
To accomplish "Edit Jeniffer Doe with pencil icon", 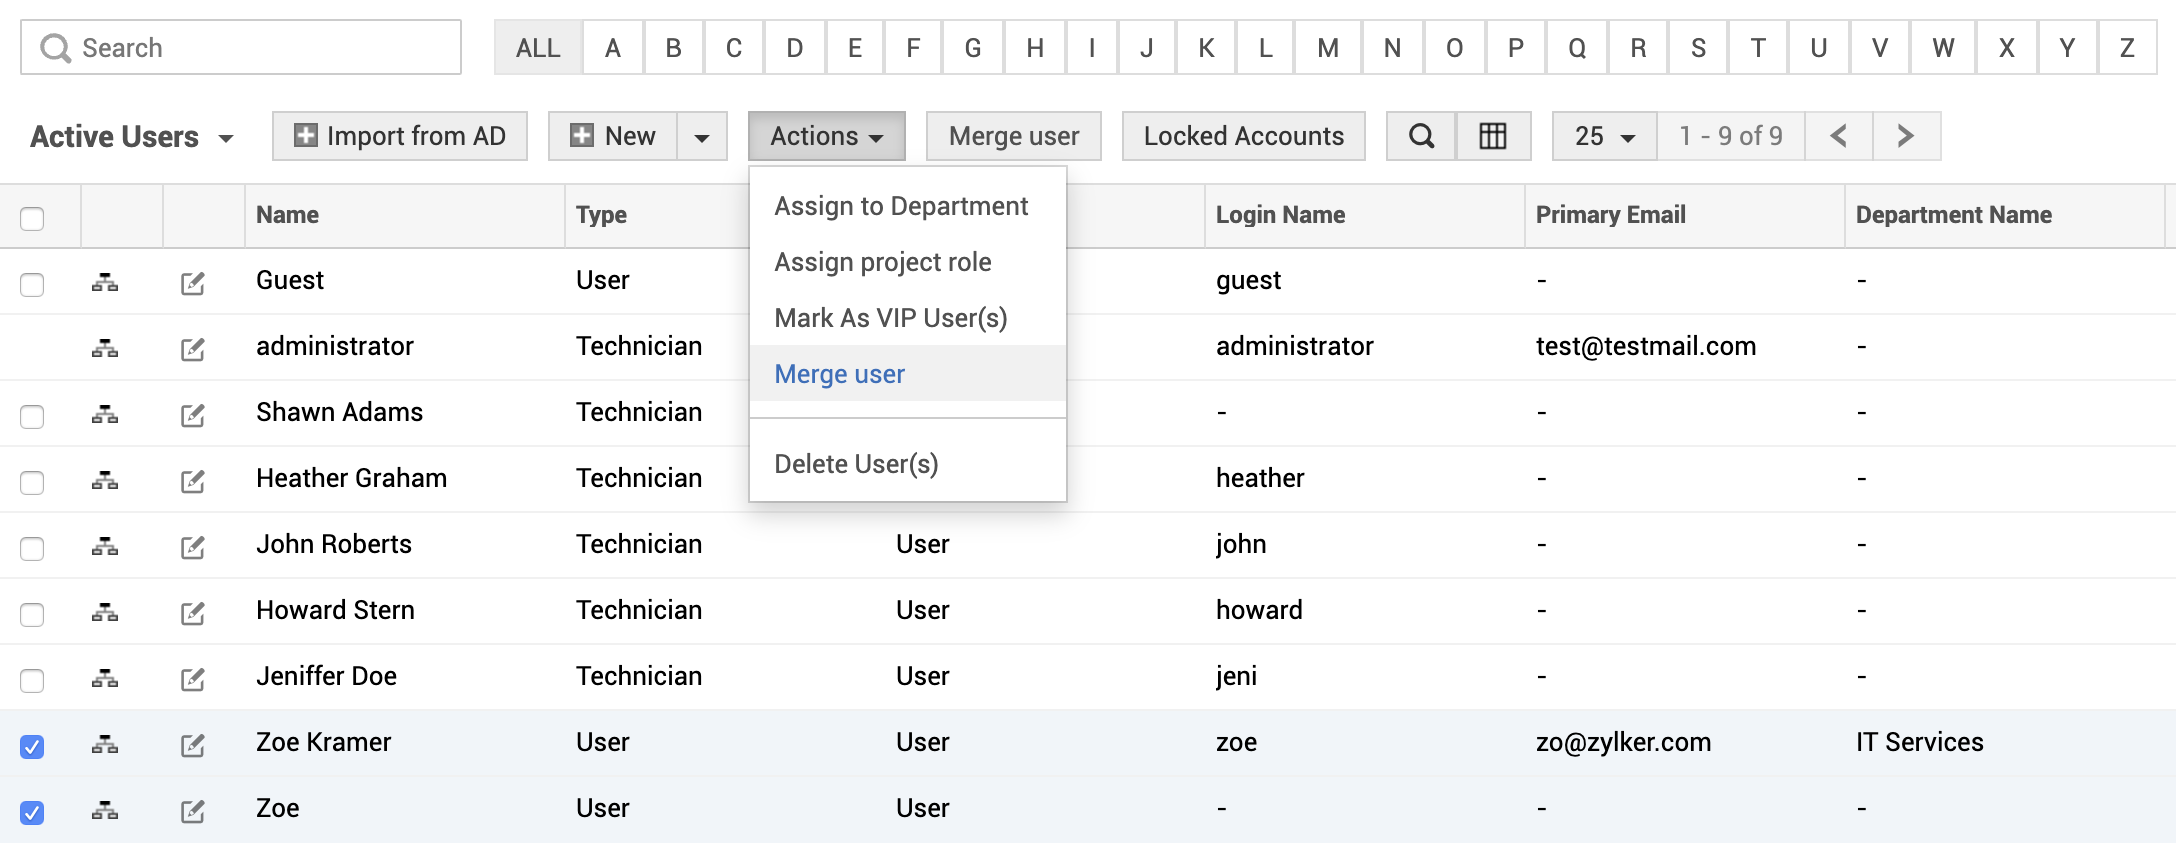I will (193, 679).
